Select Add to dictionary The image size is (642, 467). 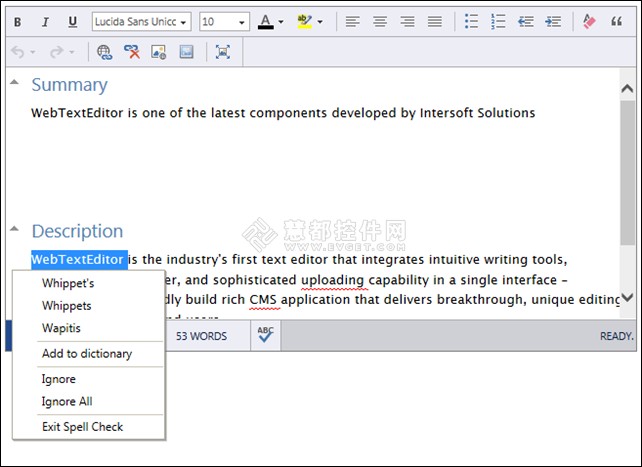89,354
